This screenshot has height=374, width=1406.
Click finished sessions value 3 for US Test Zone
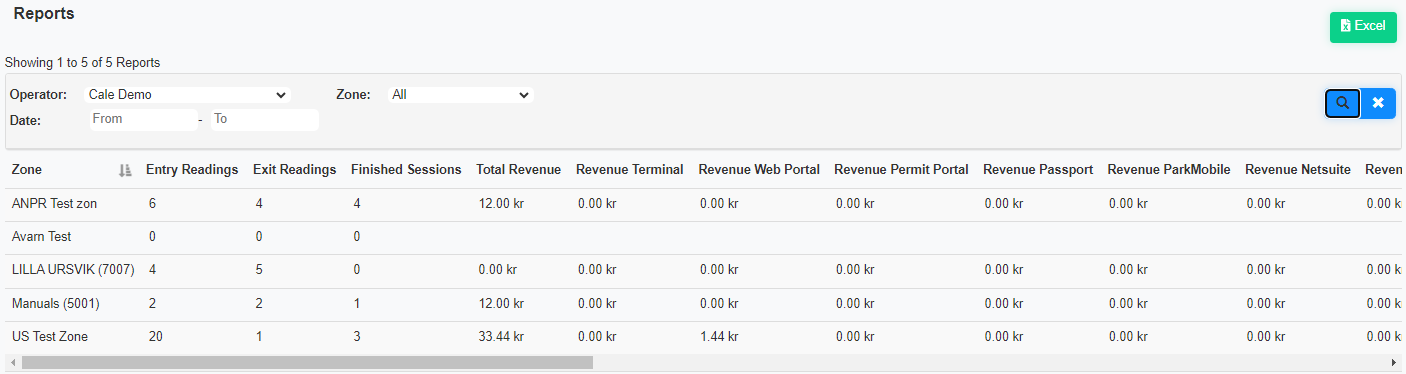coord(357,337)
